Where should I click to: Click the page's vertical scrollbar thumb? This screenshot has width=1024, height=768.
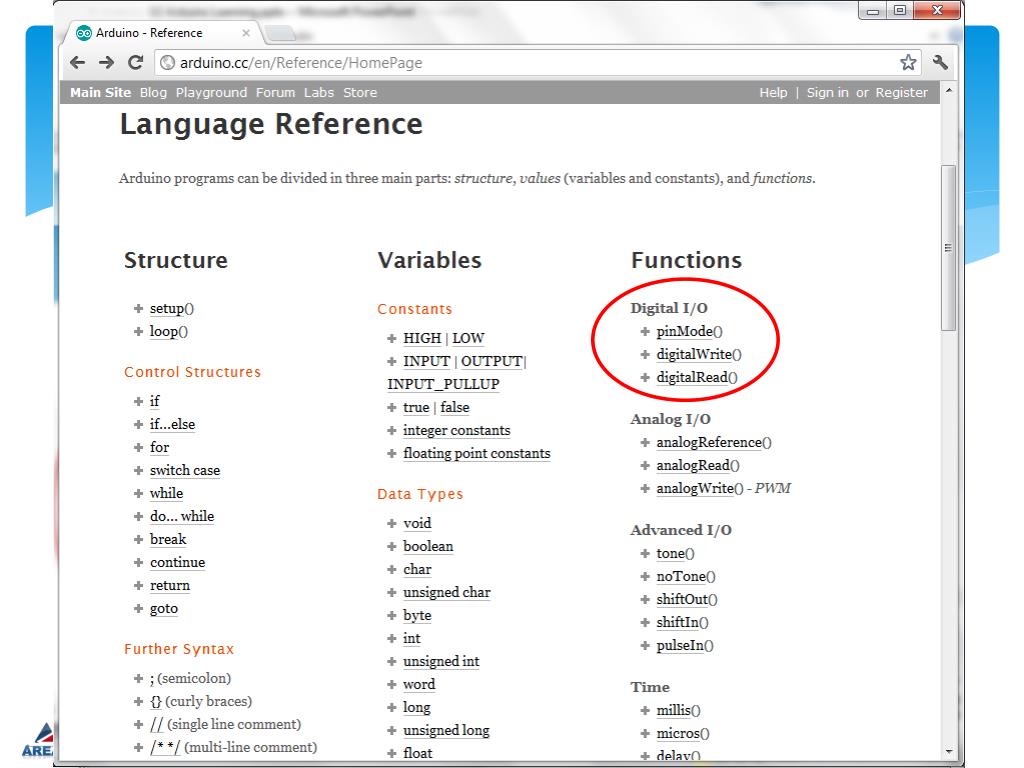(x=949, y=248)
